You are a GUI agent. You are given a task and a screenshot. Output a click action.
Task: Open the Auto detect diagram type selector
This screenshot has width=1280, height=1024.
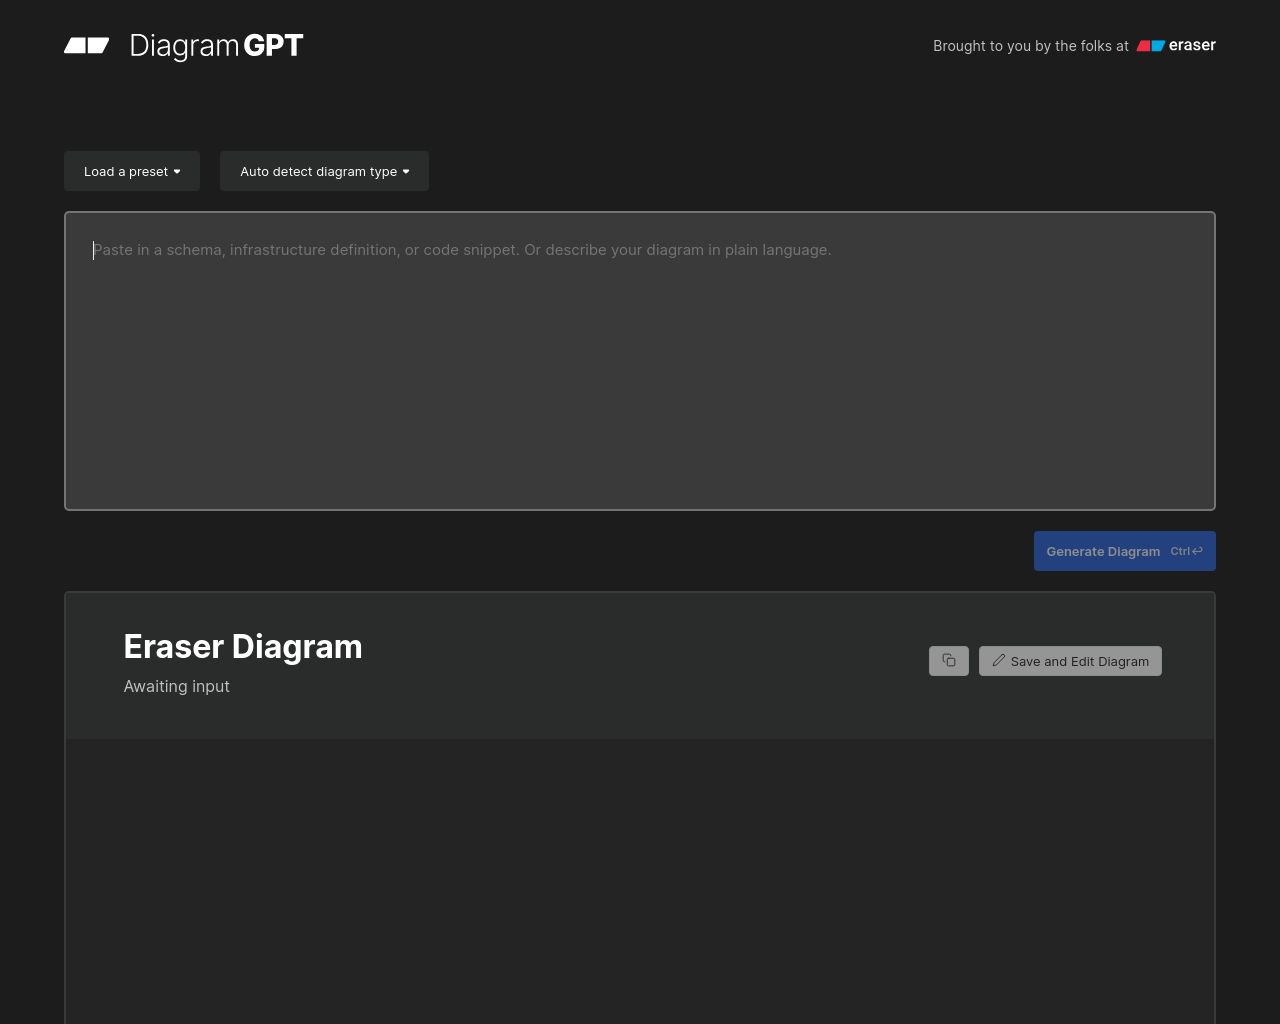(324, 171)
